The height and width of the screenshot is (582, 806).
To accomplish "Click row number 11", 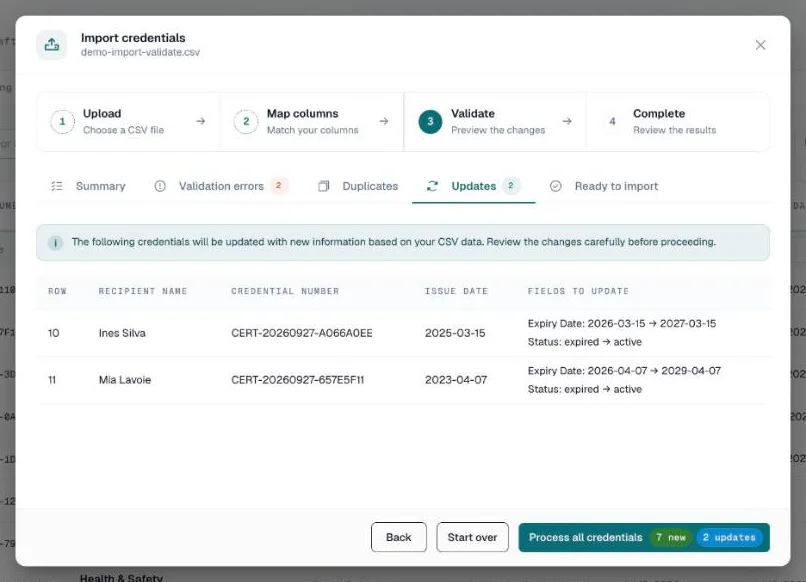I will [52, 380].
